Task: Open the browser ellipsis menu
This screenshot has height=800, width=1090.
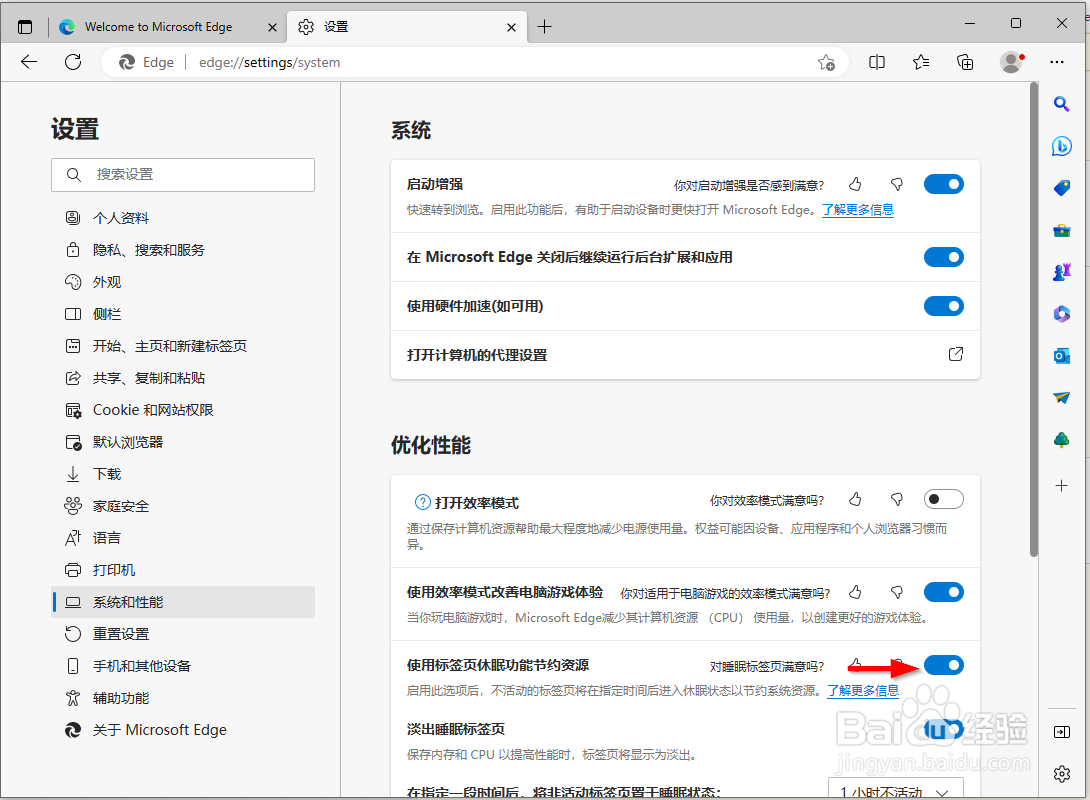Action: [1057, 62]
